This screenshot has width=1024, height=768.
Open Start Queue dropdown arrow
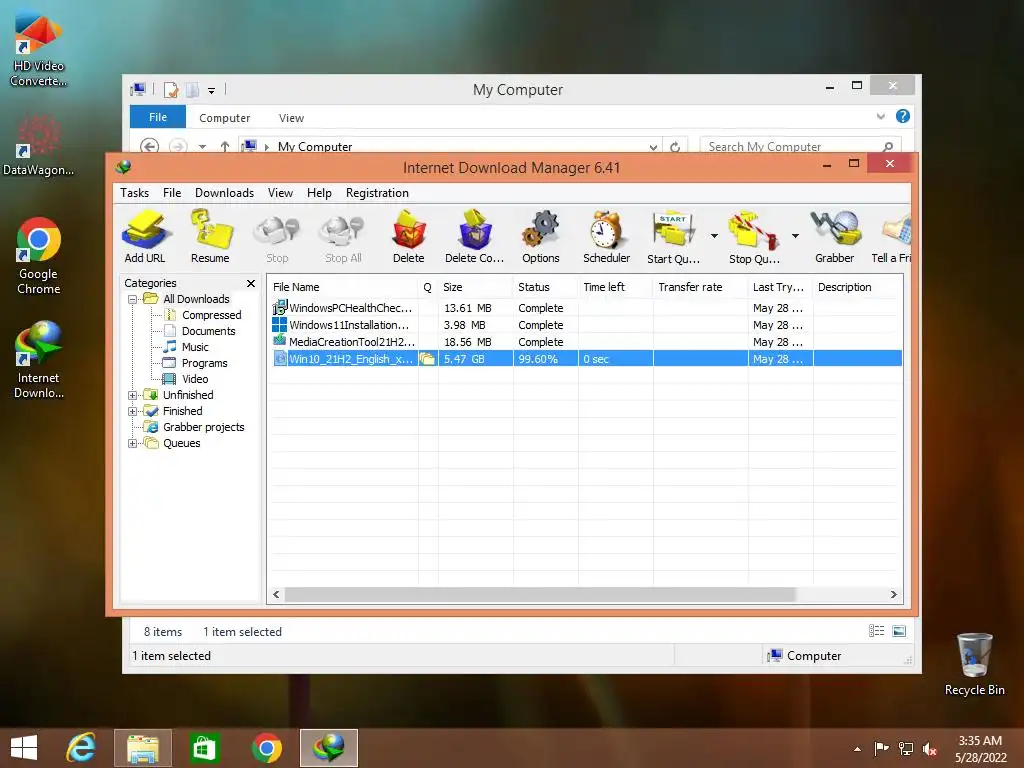pos(714,236)
